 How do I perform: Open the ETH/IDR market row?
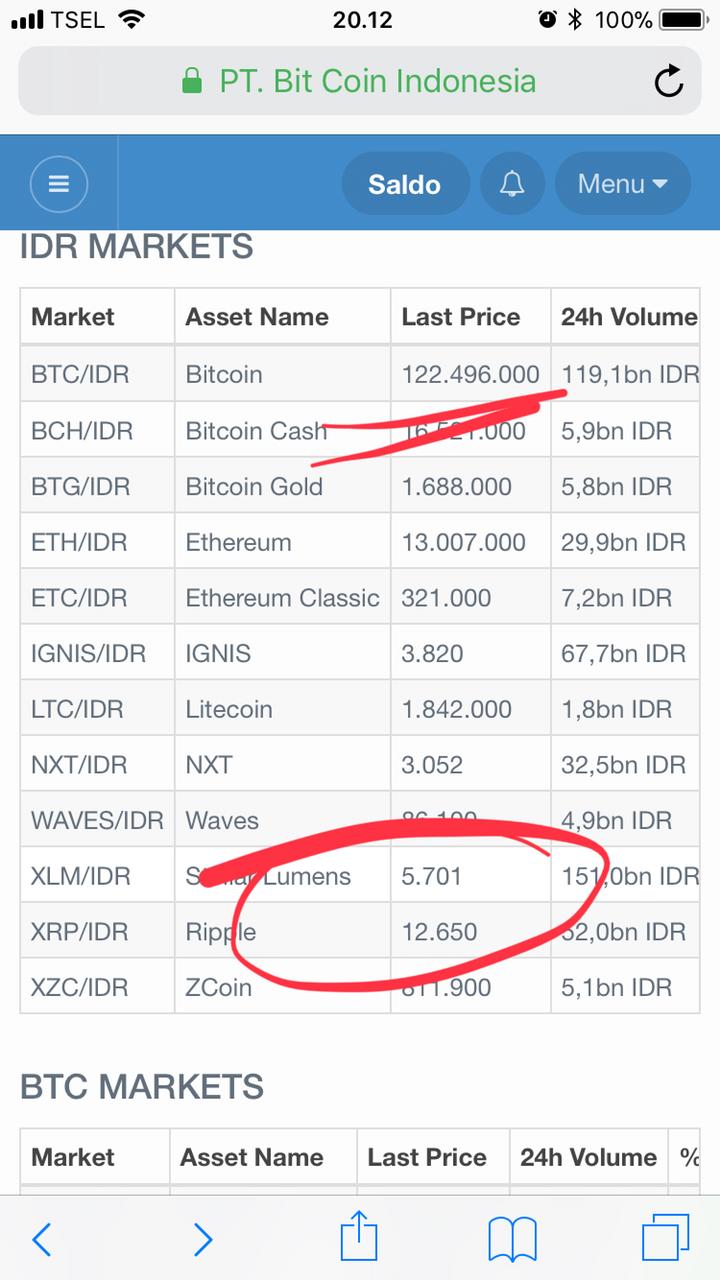click(x=80, y=543)
